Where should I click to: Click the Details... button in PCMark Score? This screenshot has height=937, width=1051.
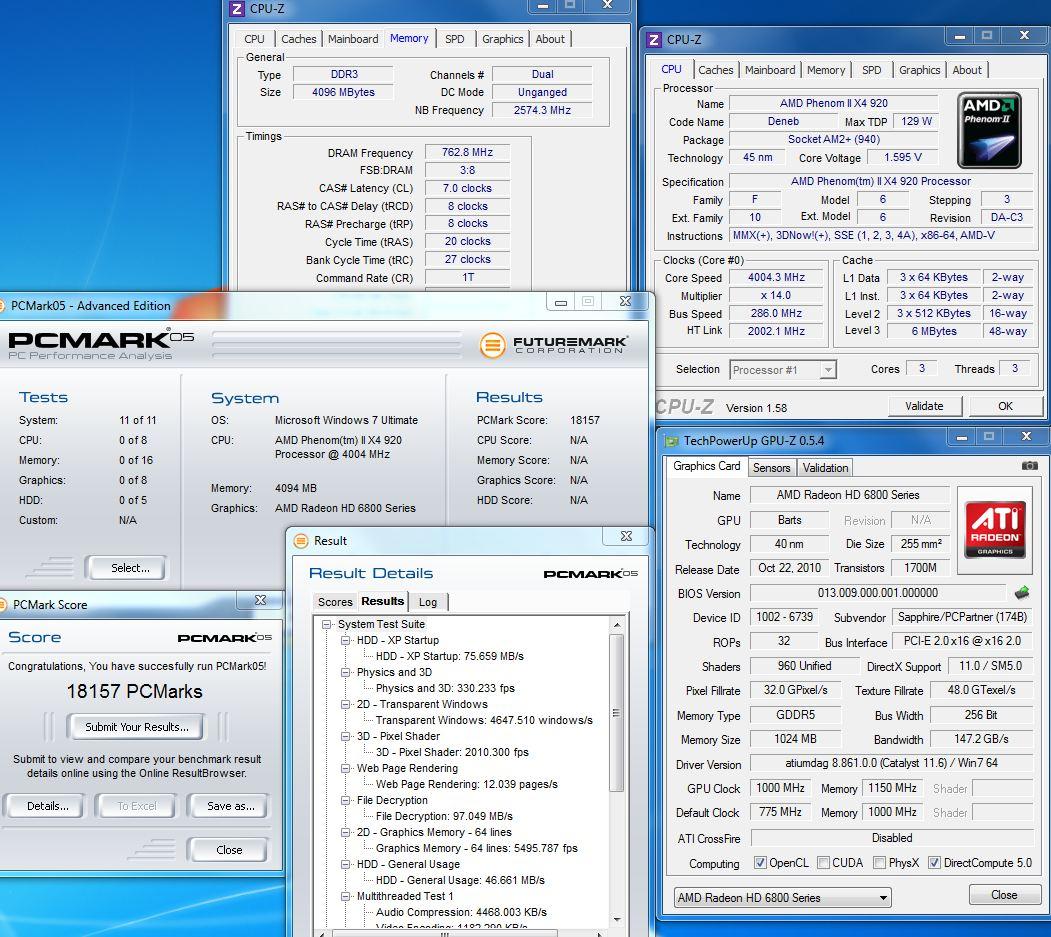pyautogui.click(x=48, y=806)
